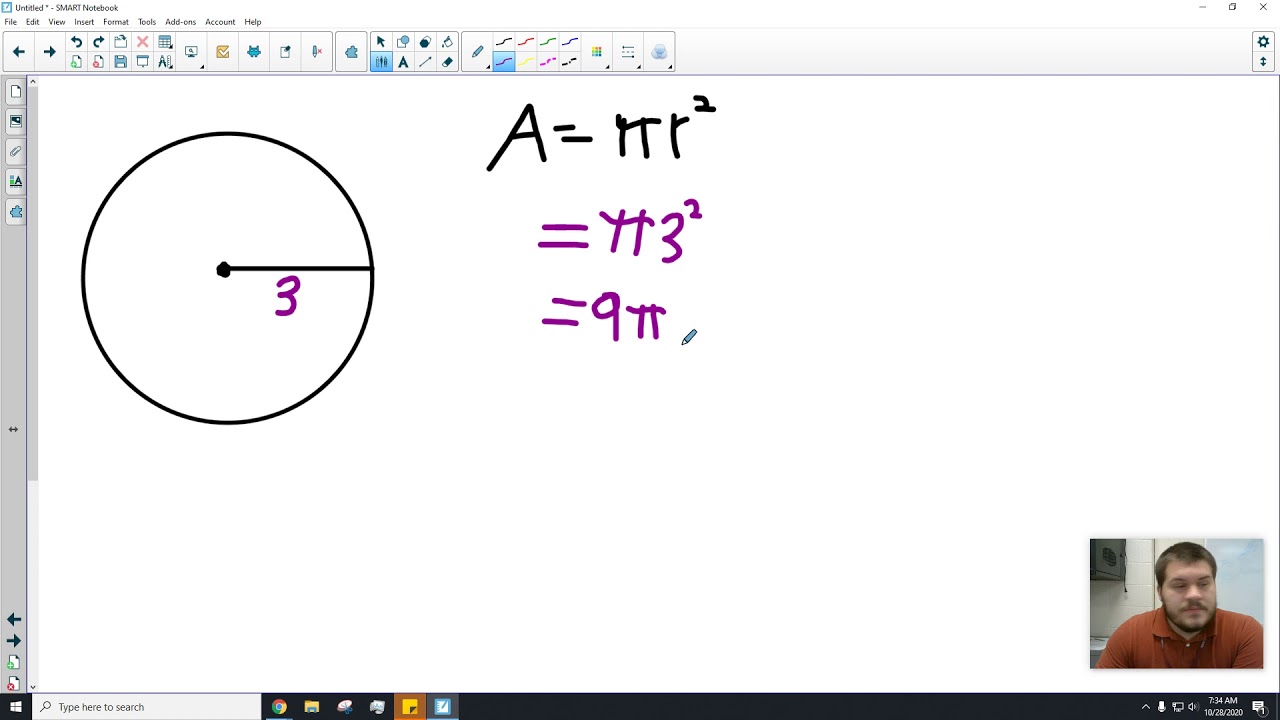Open the Gallery sidebar tab
Screen dimensions: 1280x720
click(16, 121)
